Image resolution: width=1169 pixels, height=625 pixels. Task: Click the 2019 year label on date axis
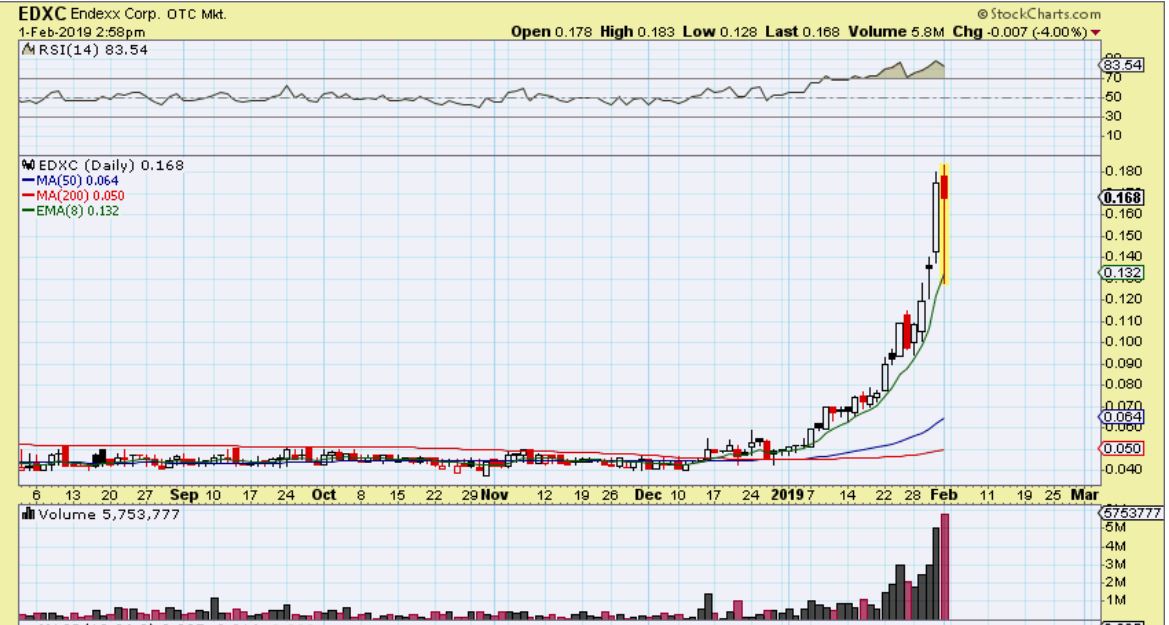pos(787,494)
